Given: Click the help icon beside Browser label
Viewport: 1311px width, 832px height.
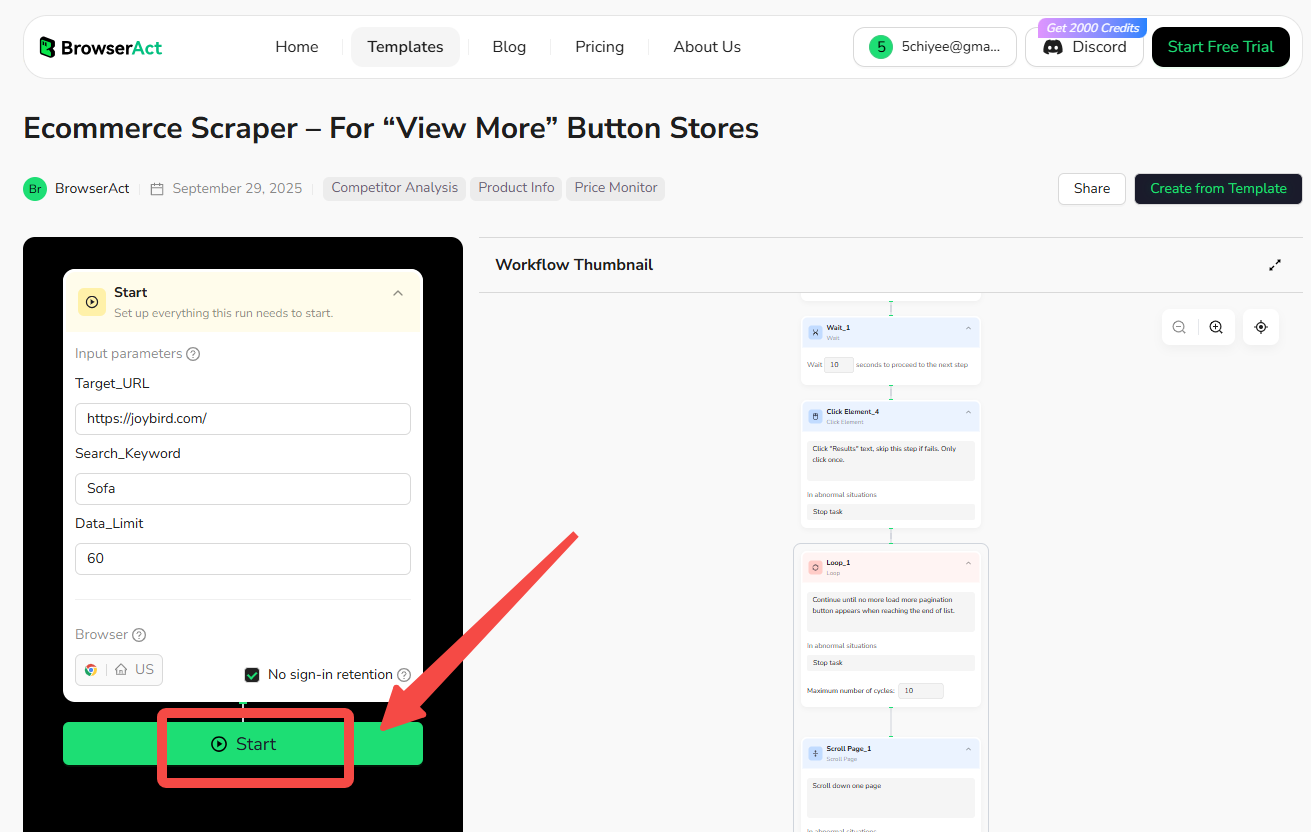Looking at the screenshot, I should point(139,635).
